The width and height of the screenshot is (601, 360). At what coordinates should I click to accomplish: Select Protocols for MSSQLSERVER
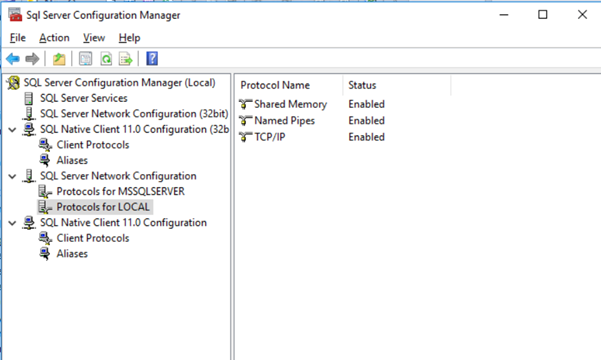click(x=120, y=191)
